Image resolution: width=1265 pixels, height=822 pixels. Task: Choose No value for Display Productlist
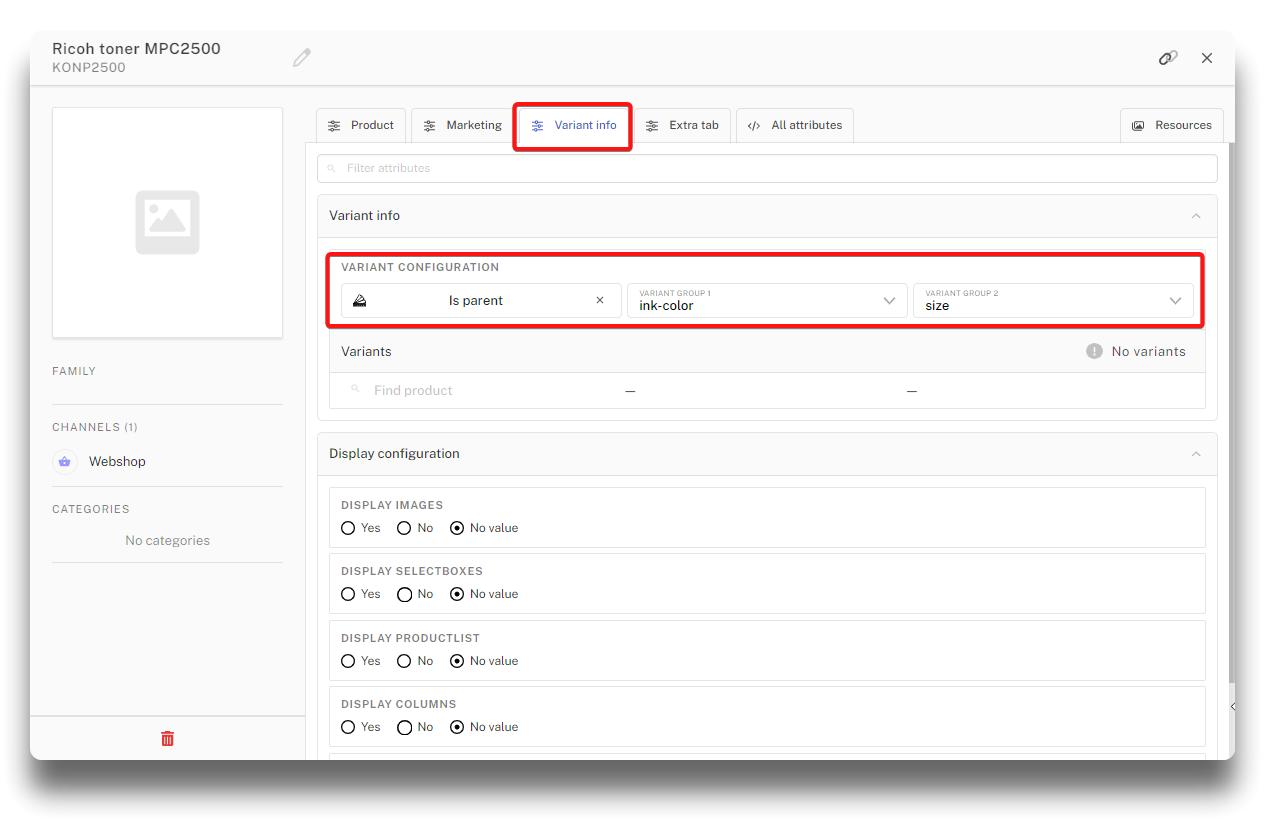pos(457,661)
